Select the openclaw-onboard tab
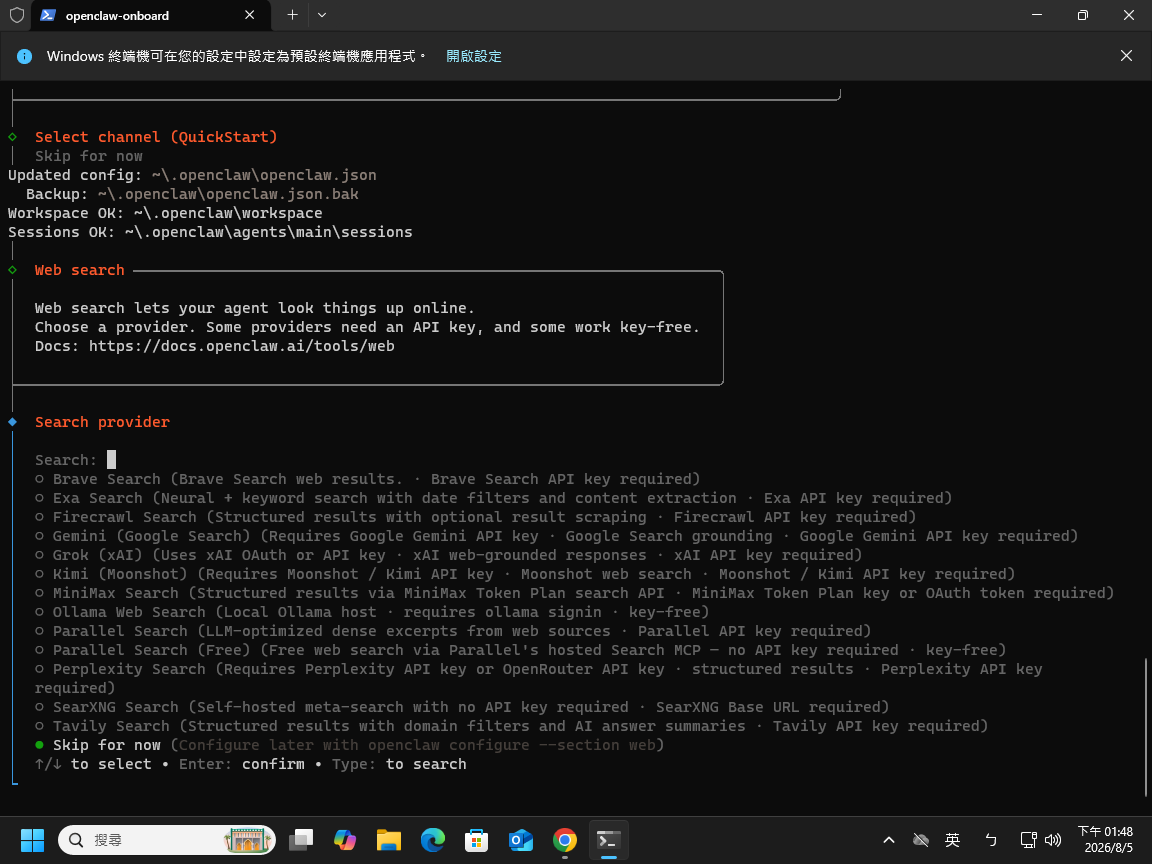 151,15
